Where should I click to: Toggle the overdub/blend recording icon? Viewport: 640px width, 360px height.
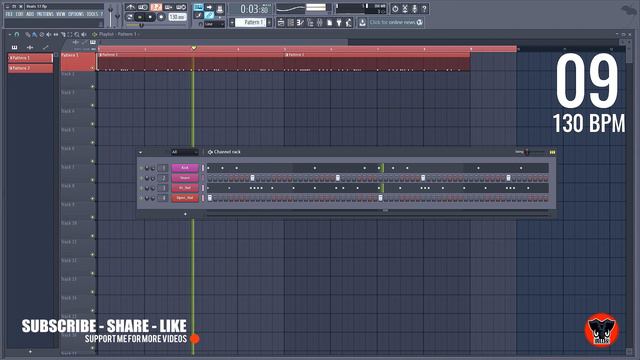pyautogui.click(x=169, y=7)
